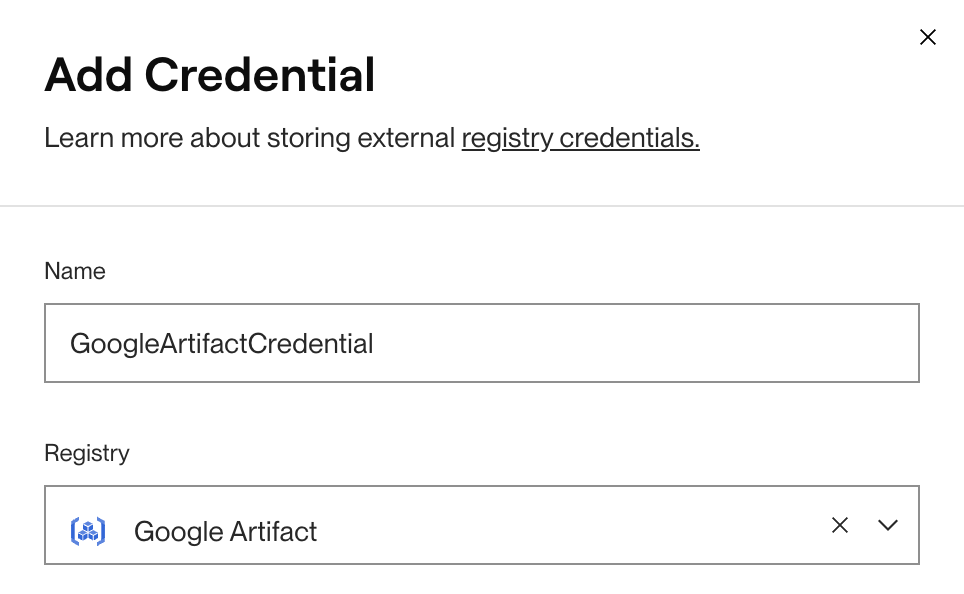Click the down arrow on the Registry field

[x=888, y=525]
